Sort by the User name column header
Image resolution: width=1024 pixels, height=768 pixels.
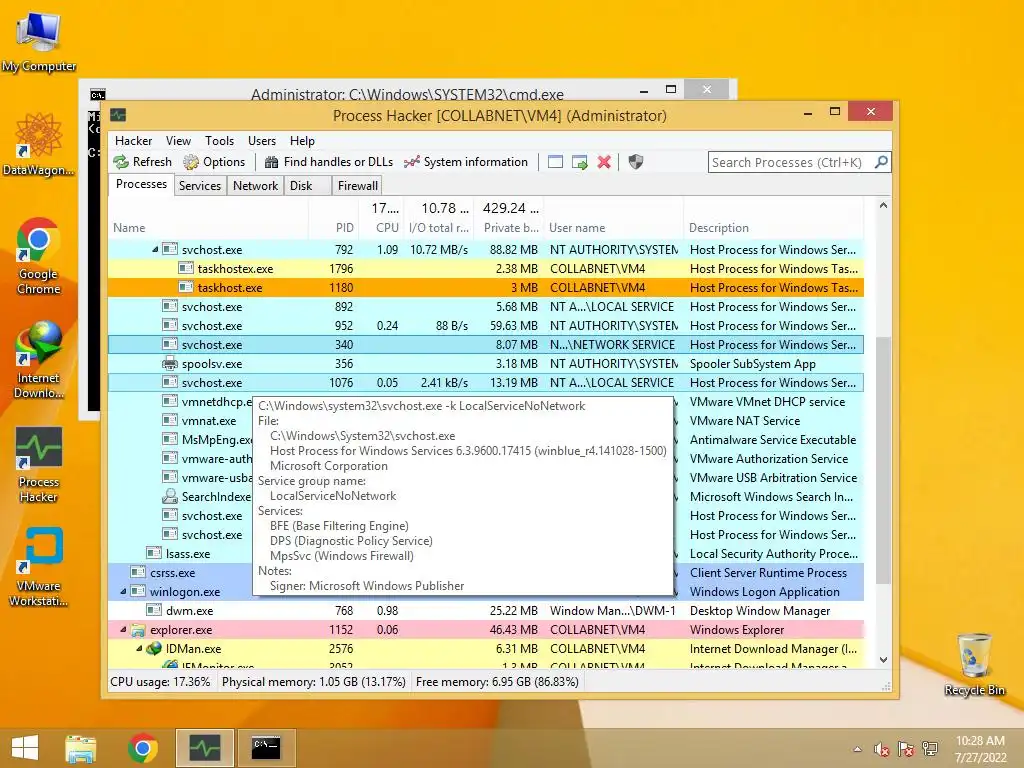coord(614,228)
